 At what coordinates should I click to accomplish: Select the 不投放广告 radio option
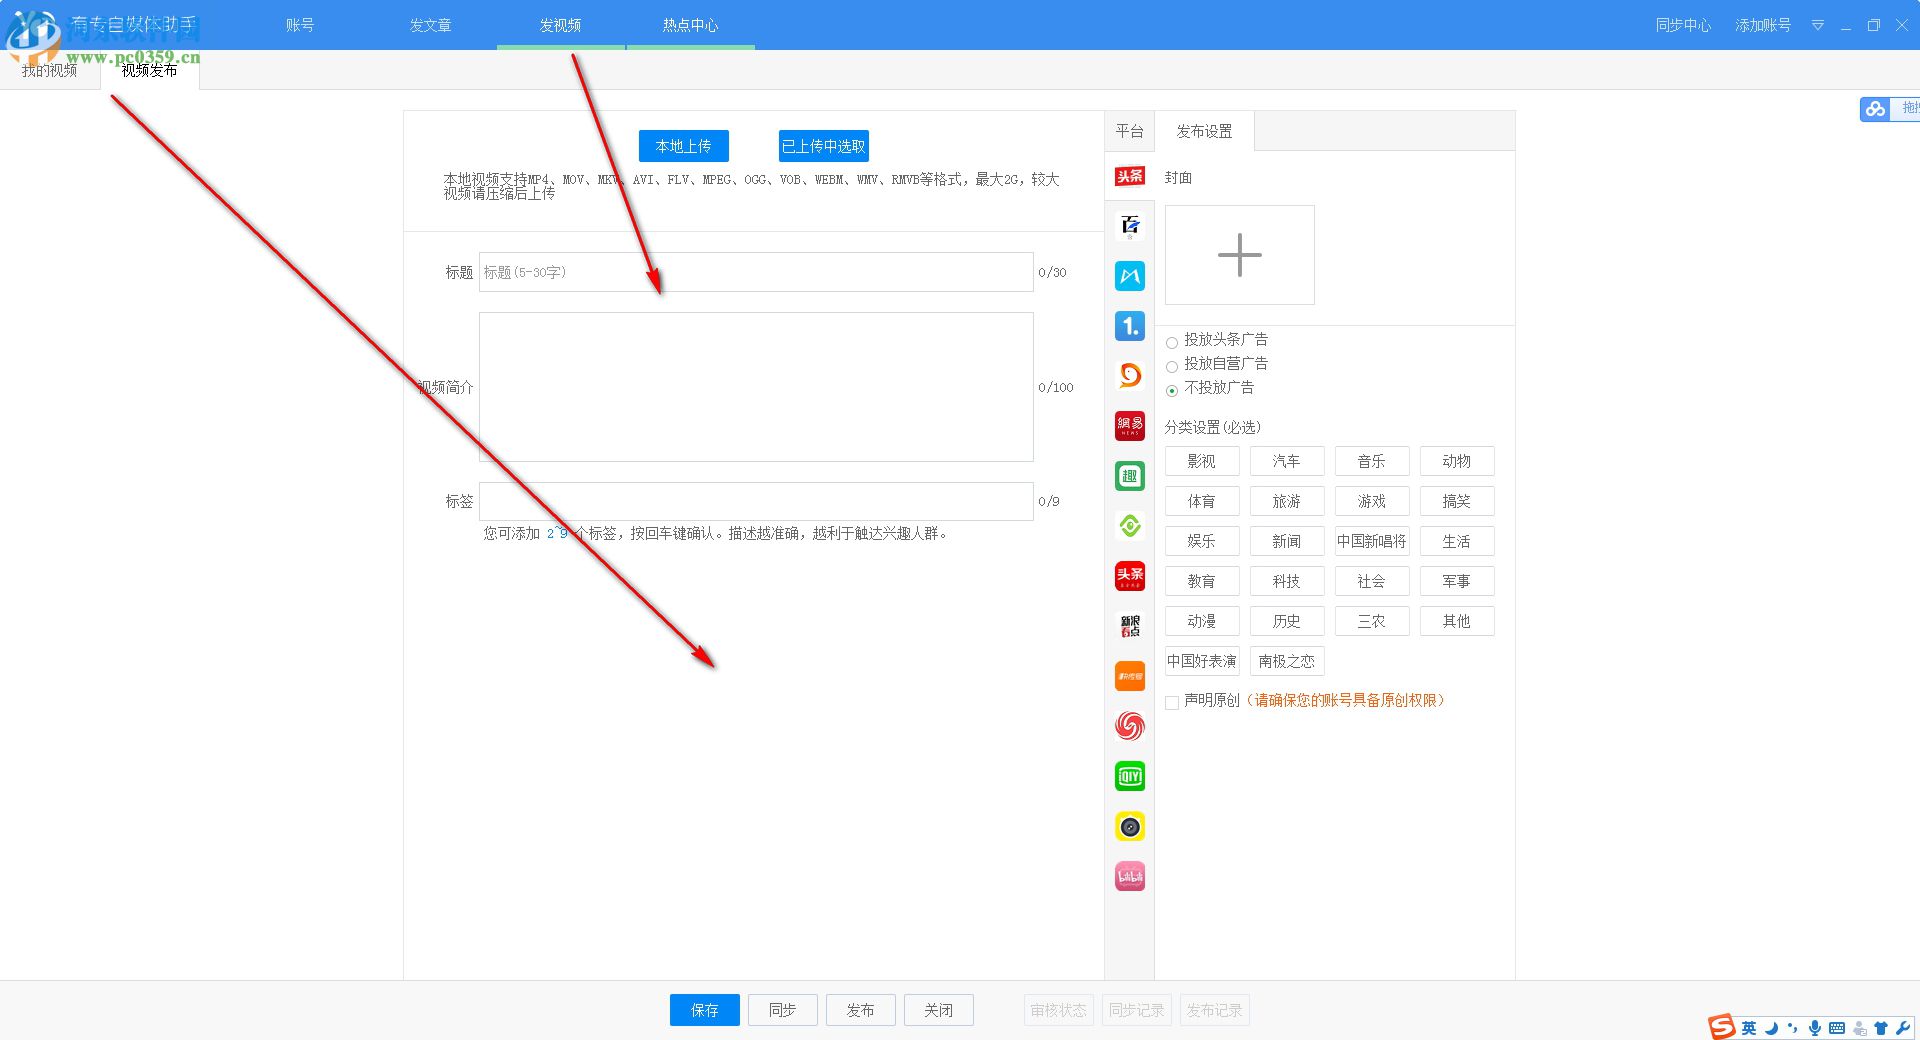1172,391
